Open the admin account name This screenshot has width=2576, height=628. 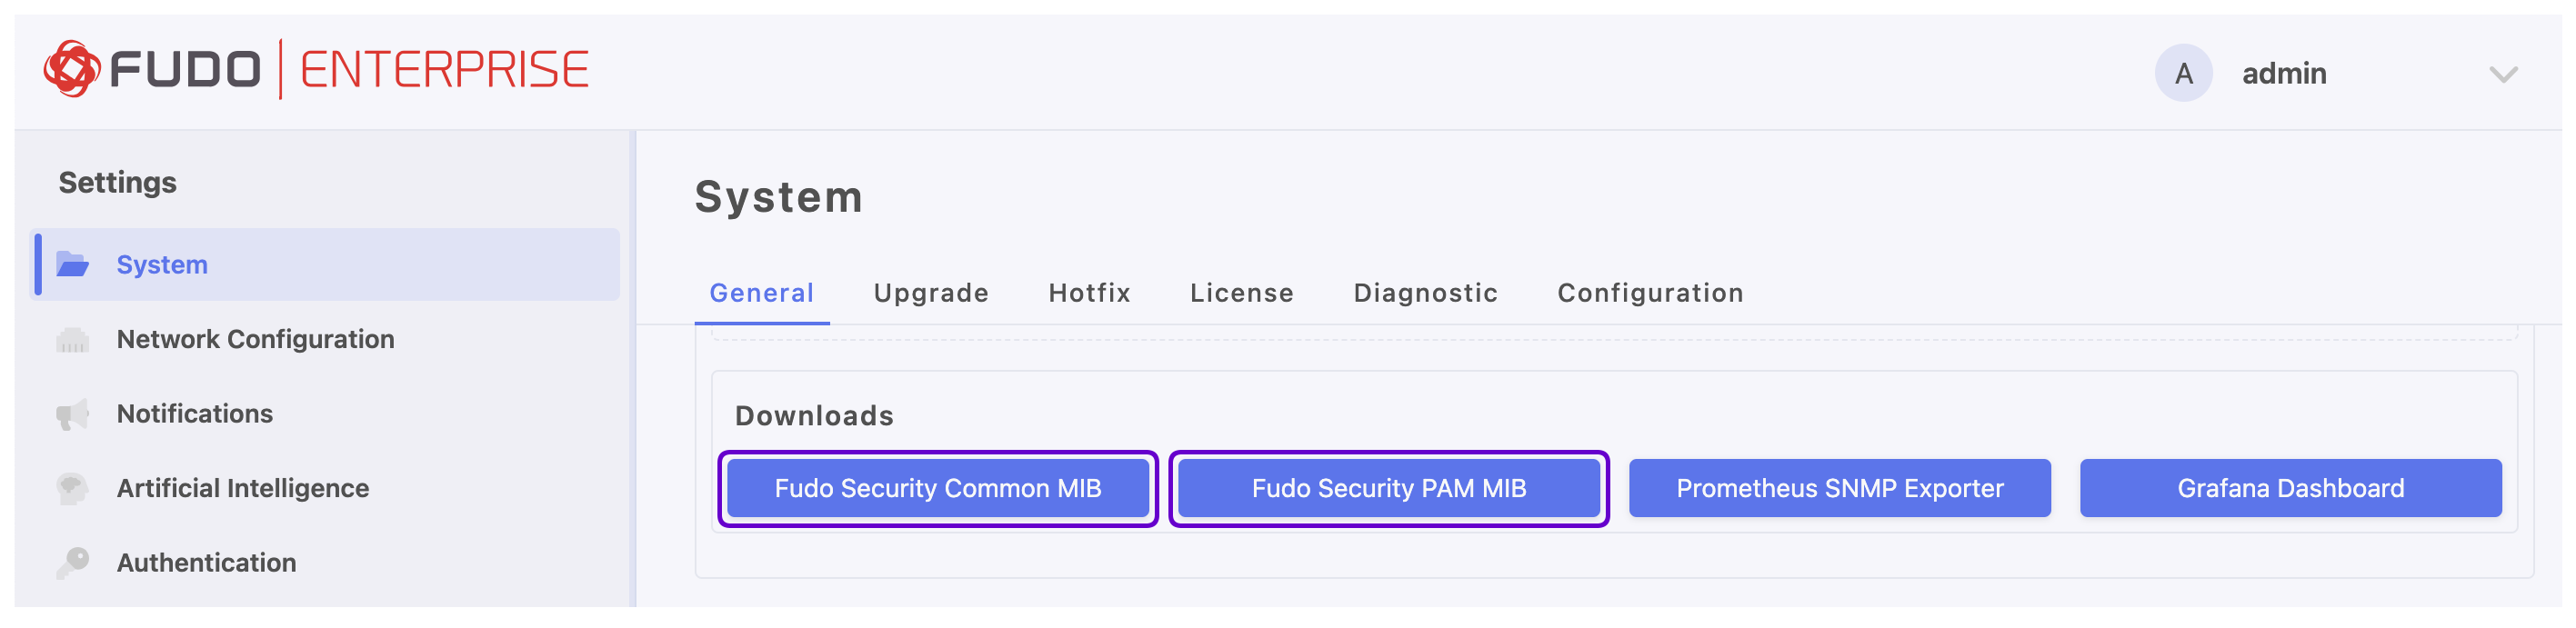pyautogui.click(x=2283, y=73)
